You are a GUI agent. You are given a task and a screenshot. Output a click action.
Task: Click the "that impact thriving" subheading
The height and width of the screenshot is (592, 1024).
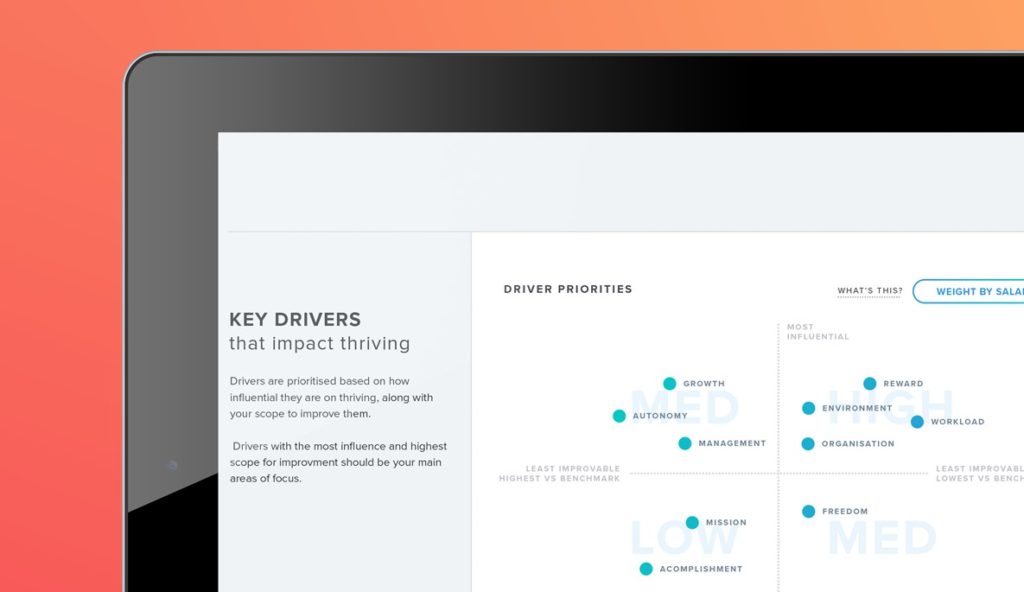click(x=319, y=344)
